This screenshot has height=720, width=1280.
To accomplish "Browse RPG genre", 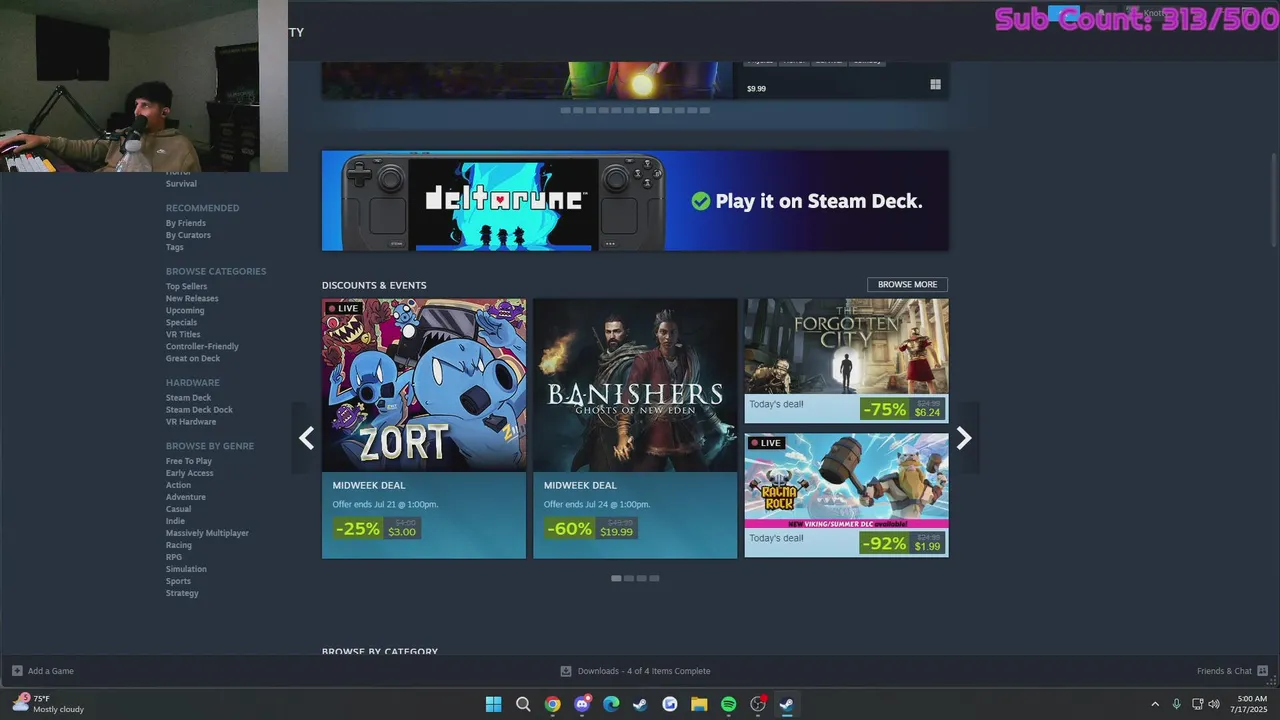I will pyautogui.click(x=174, y=557).
